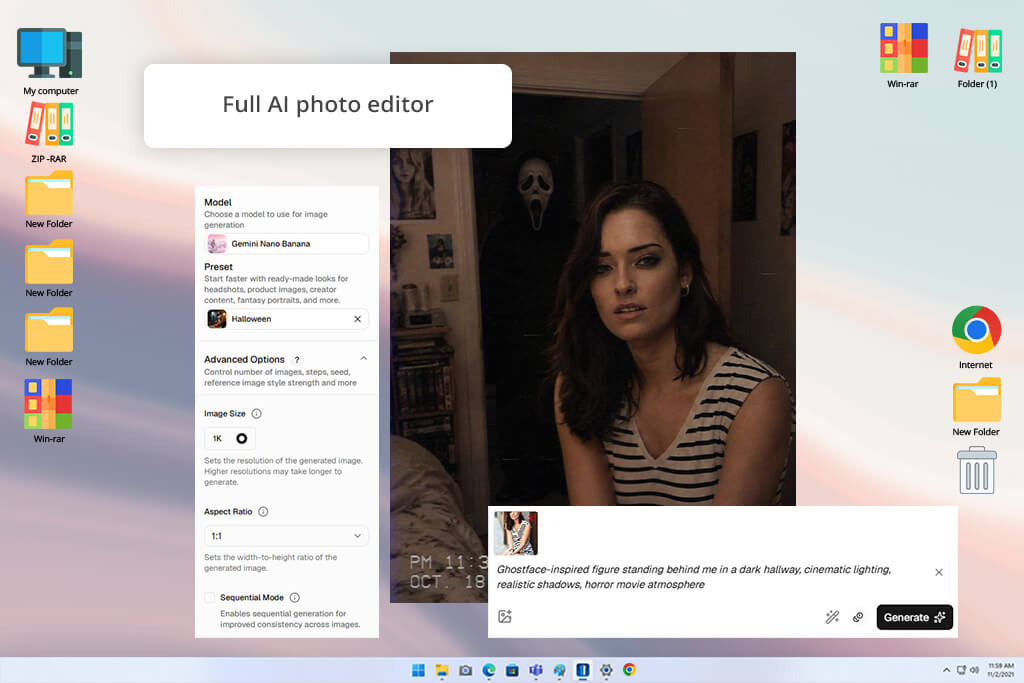Click the Gemini Nano Banana model icon
The image size is (1024, 683).
[x=217, y=244]
